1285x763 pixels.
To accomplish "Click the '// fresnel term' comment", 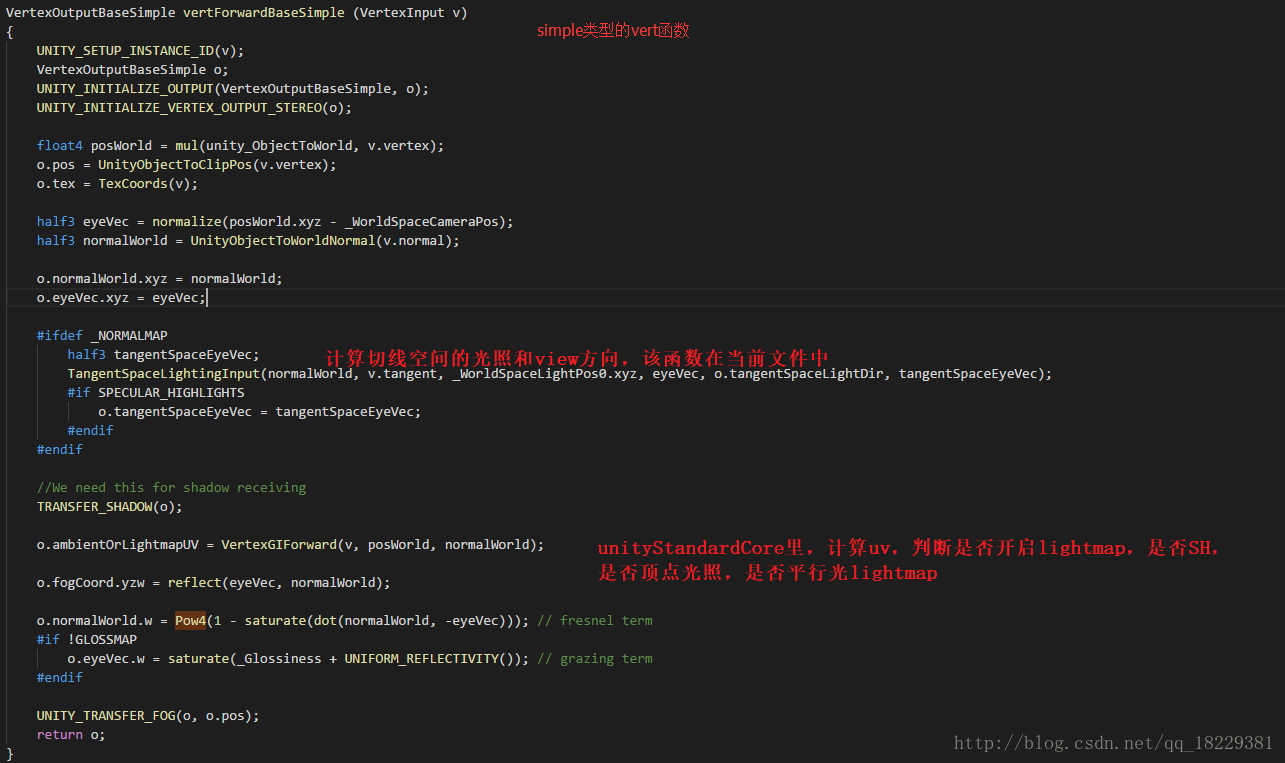I will point(595,621).
